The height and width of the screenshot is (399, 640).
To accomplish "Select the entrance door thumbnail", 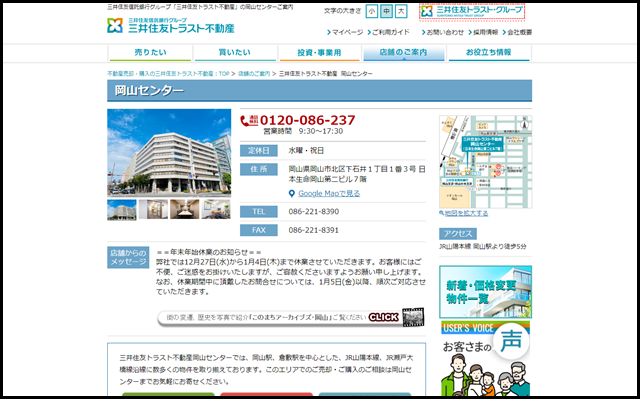I will pos(153,209).
